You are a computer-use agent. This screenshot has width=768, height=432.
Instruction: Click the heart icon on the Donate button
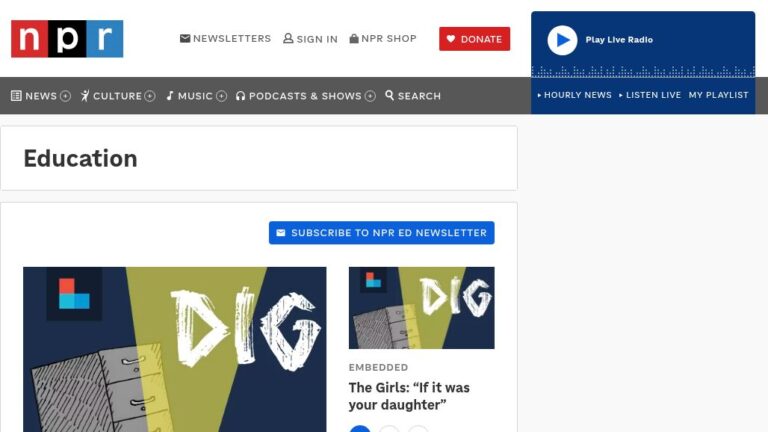451,39
